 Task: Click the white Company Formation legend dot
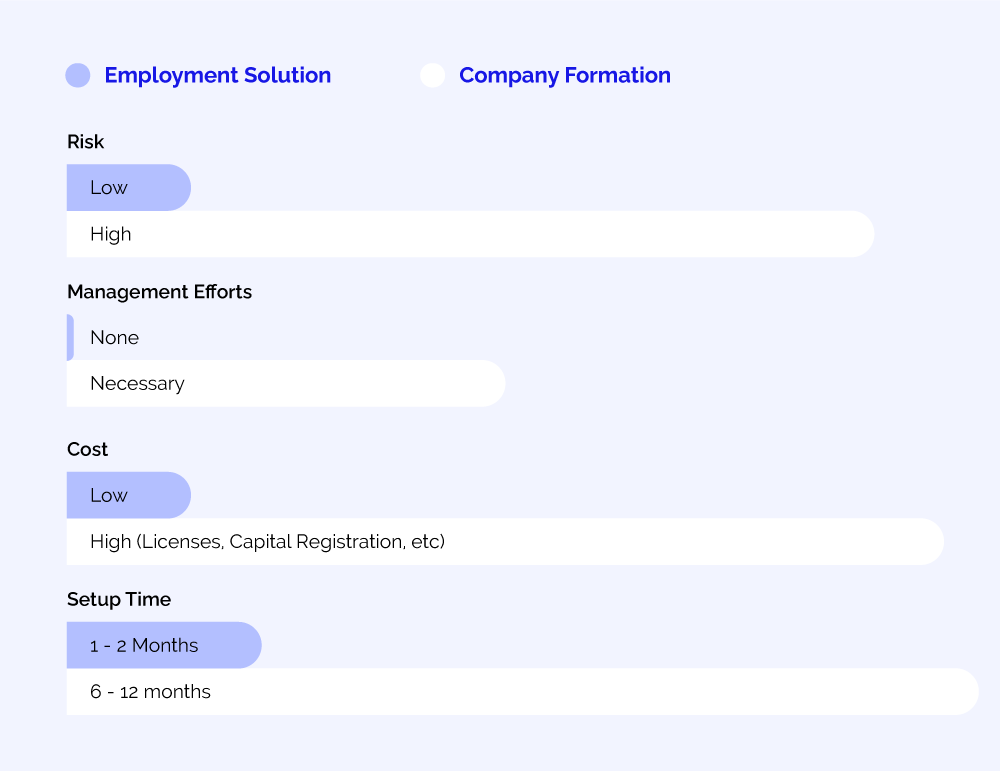tap(432, 75)
